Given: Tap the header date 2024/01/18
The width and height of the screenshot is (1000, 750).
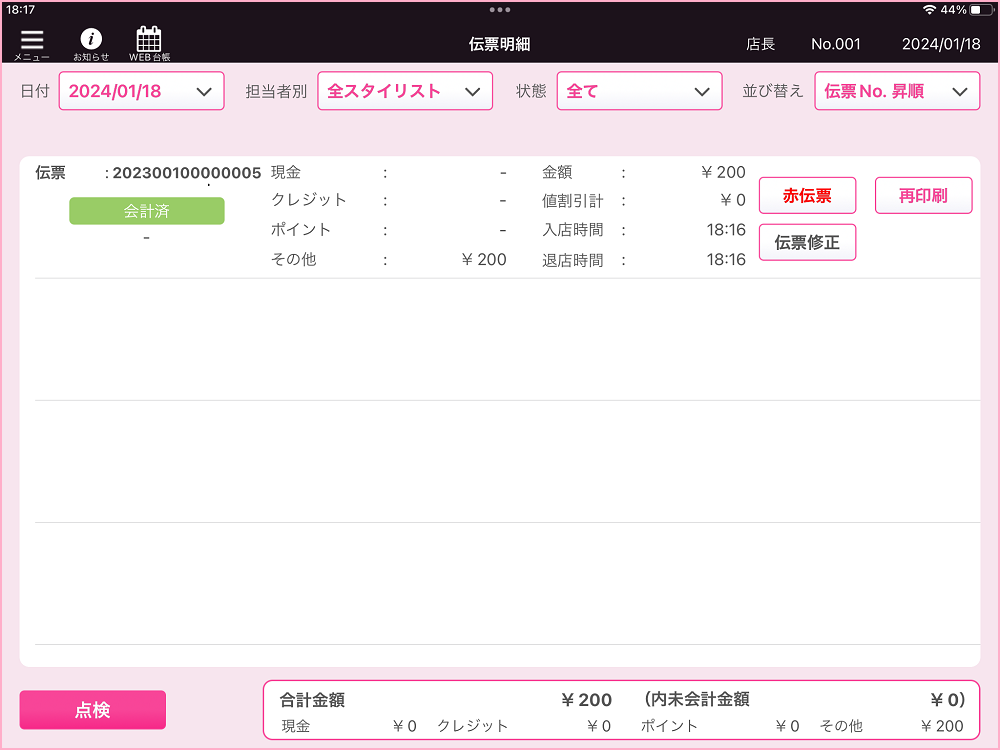Looking at the screenshot, I should click(x=941, y=44).
